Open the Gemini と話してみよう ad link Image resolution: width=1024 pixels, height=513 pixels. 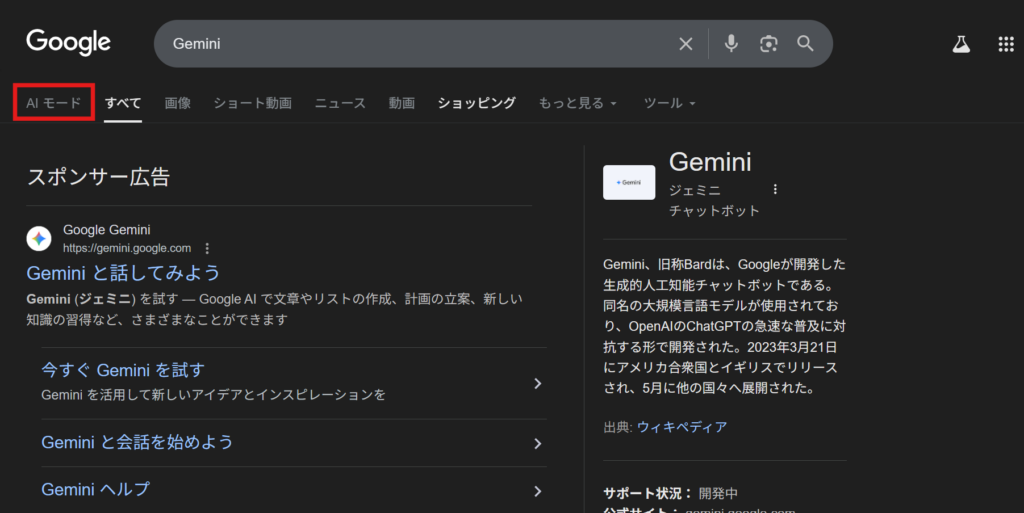coord(123,273)
